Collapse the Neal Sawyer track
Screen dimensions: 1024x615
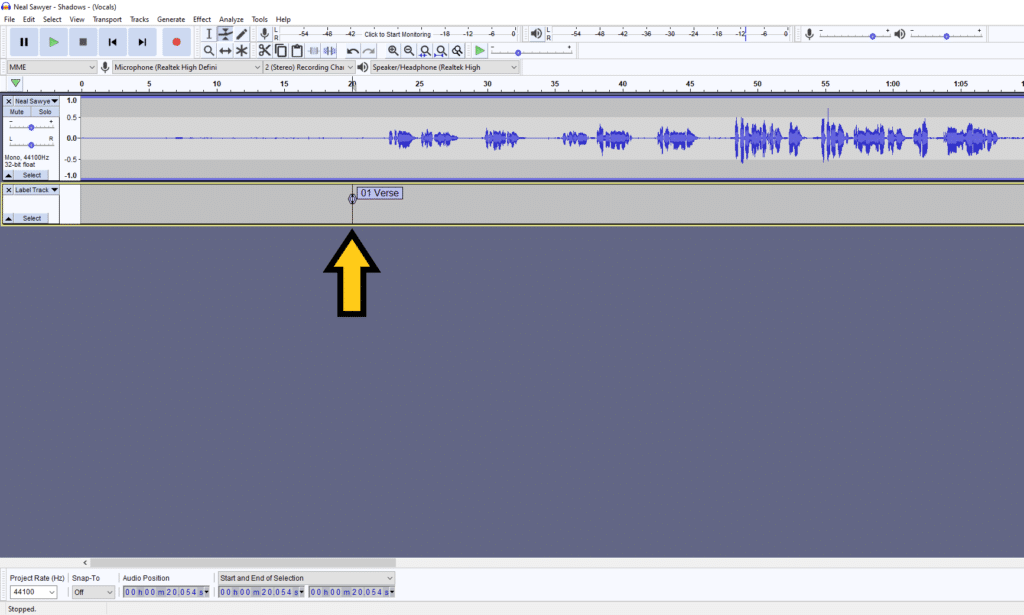coord(7,174)
